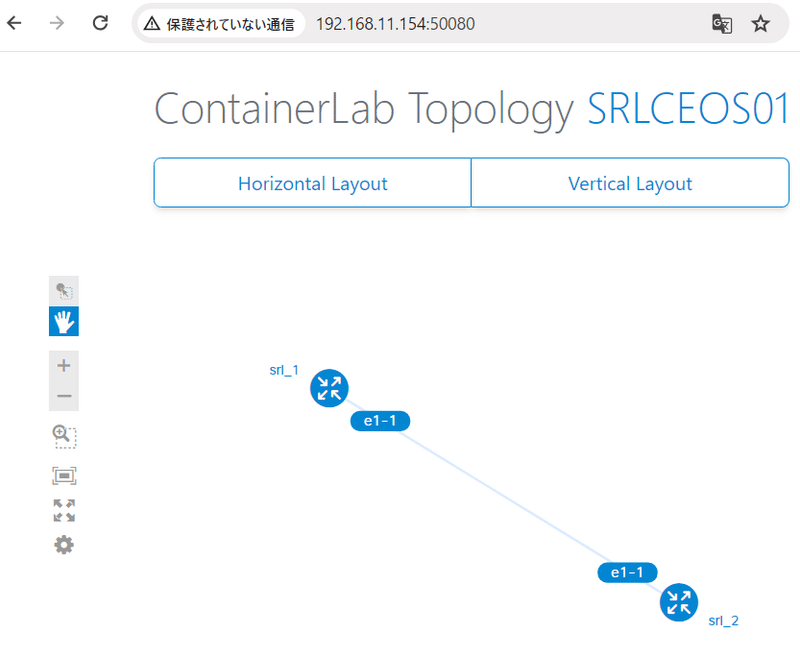Select the srl_2 router node

[679, 603]
